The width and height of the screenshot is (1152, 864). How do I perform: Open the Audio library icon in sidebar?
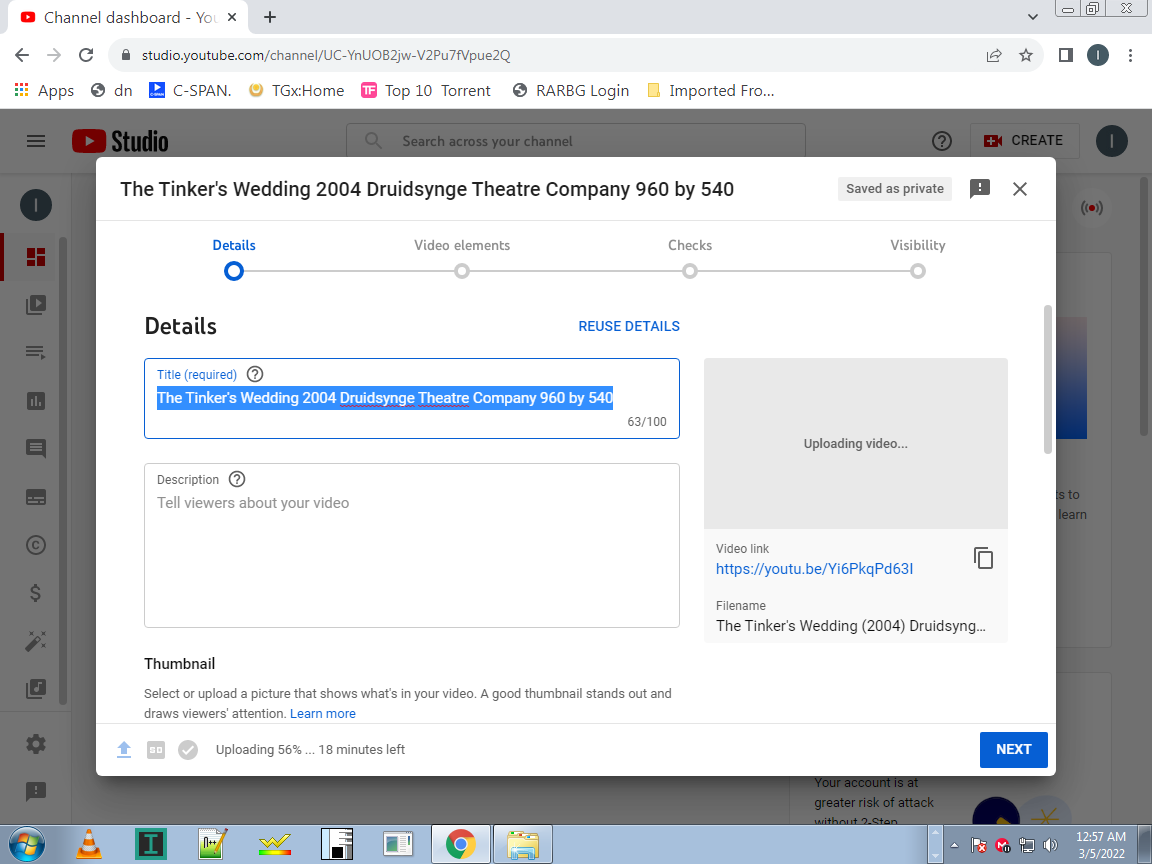[35, 689]
